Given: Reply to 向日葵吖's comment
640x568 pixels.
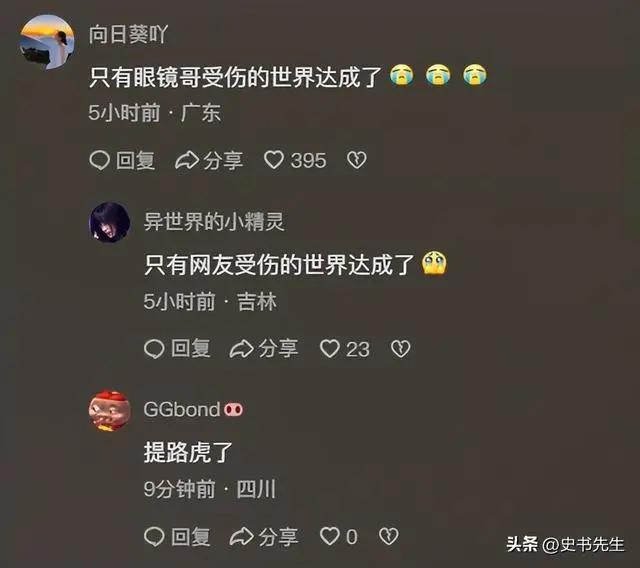Looking at the screenshot, I should (122, 160).
